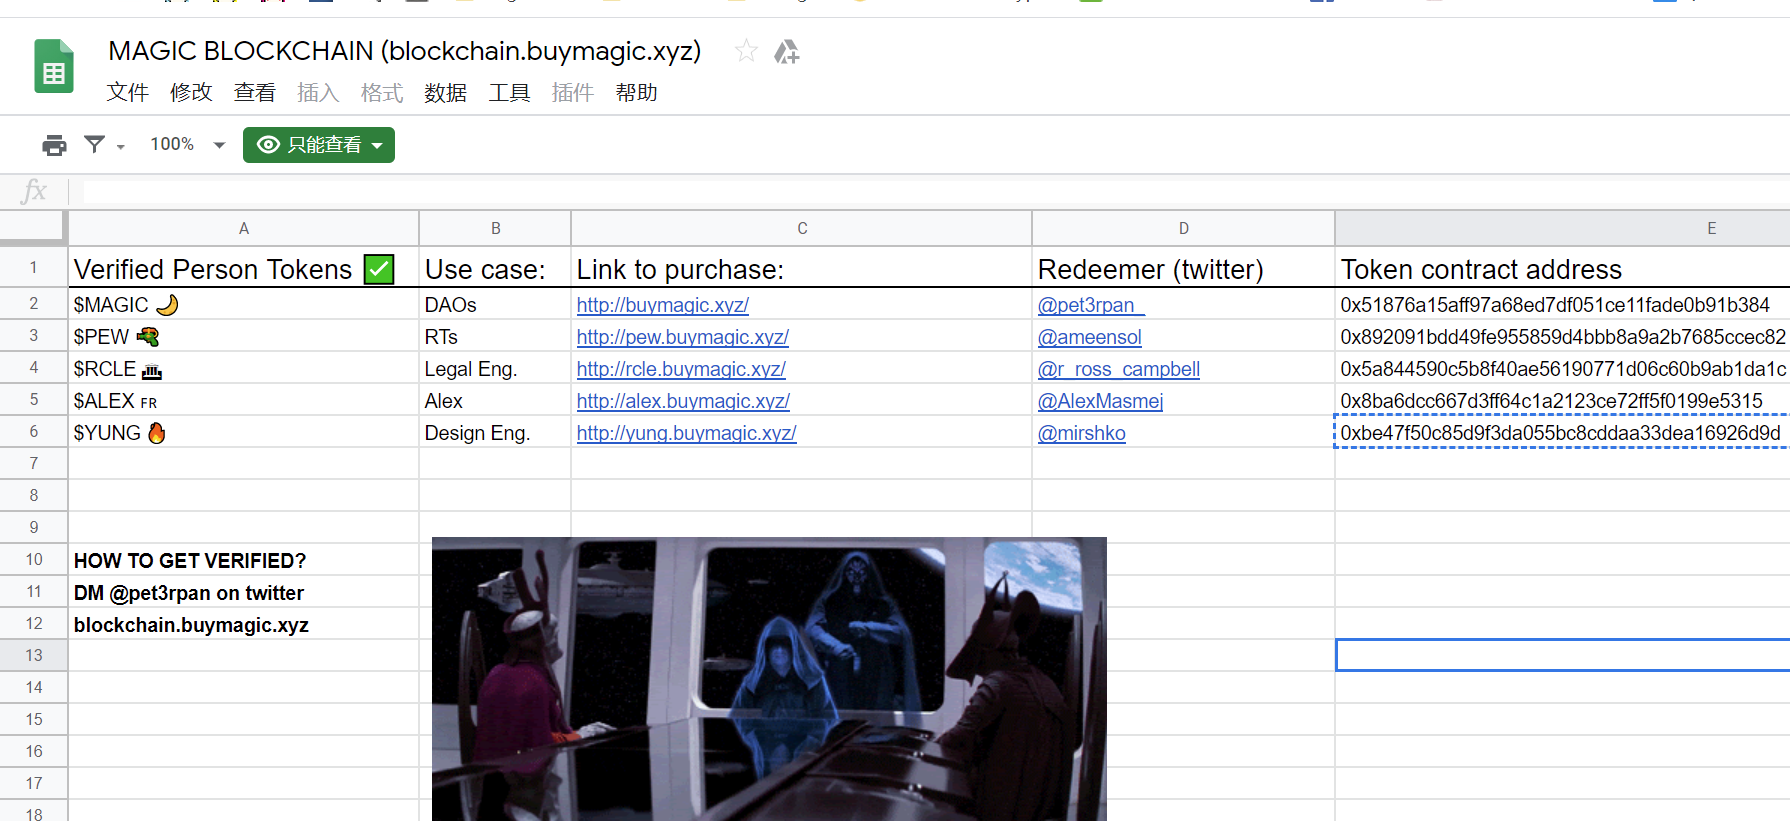1790x821 pixels.
Task: Select the $MAGIC token cell
Action: pyautogui.click(x=244, y=305)
